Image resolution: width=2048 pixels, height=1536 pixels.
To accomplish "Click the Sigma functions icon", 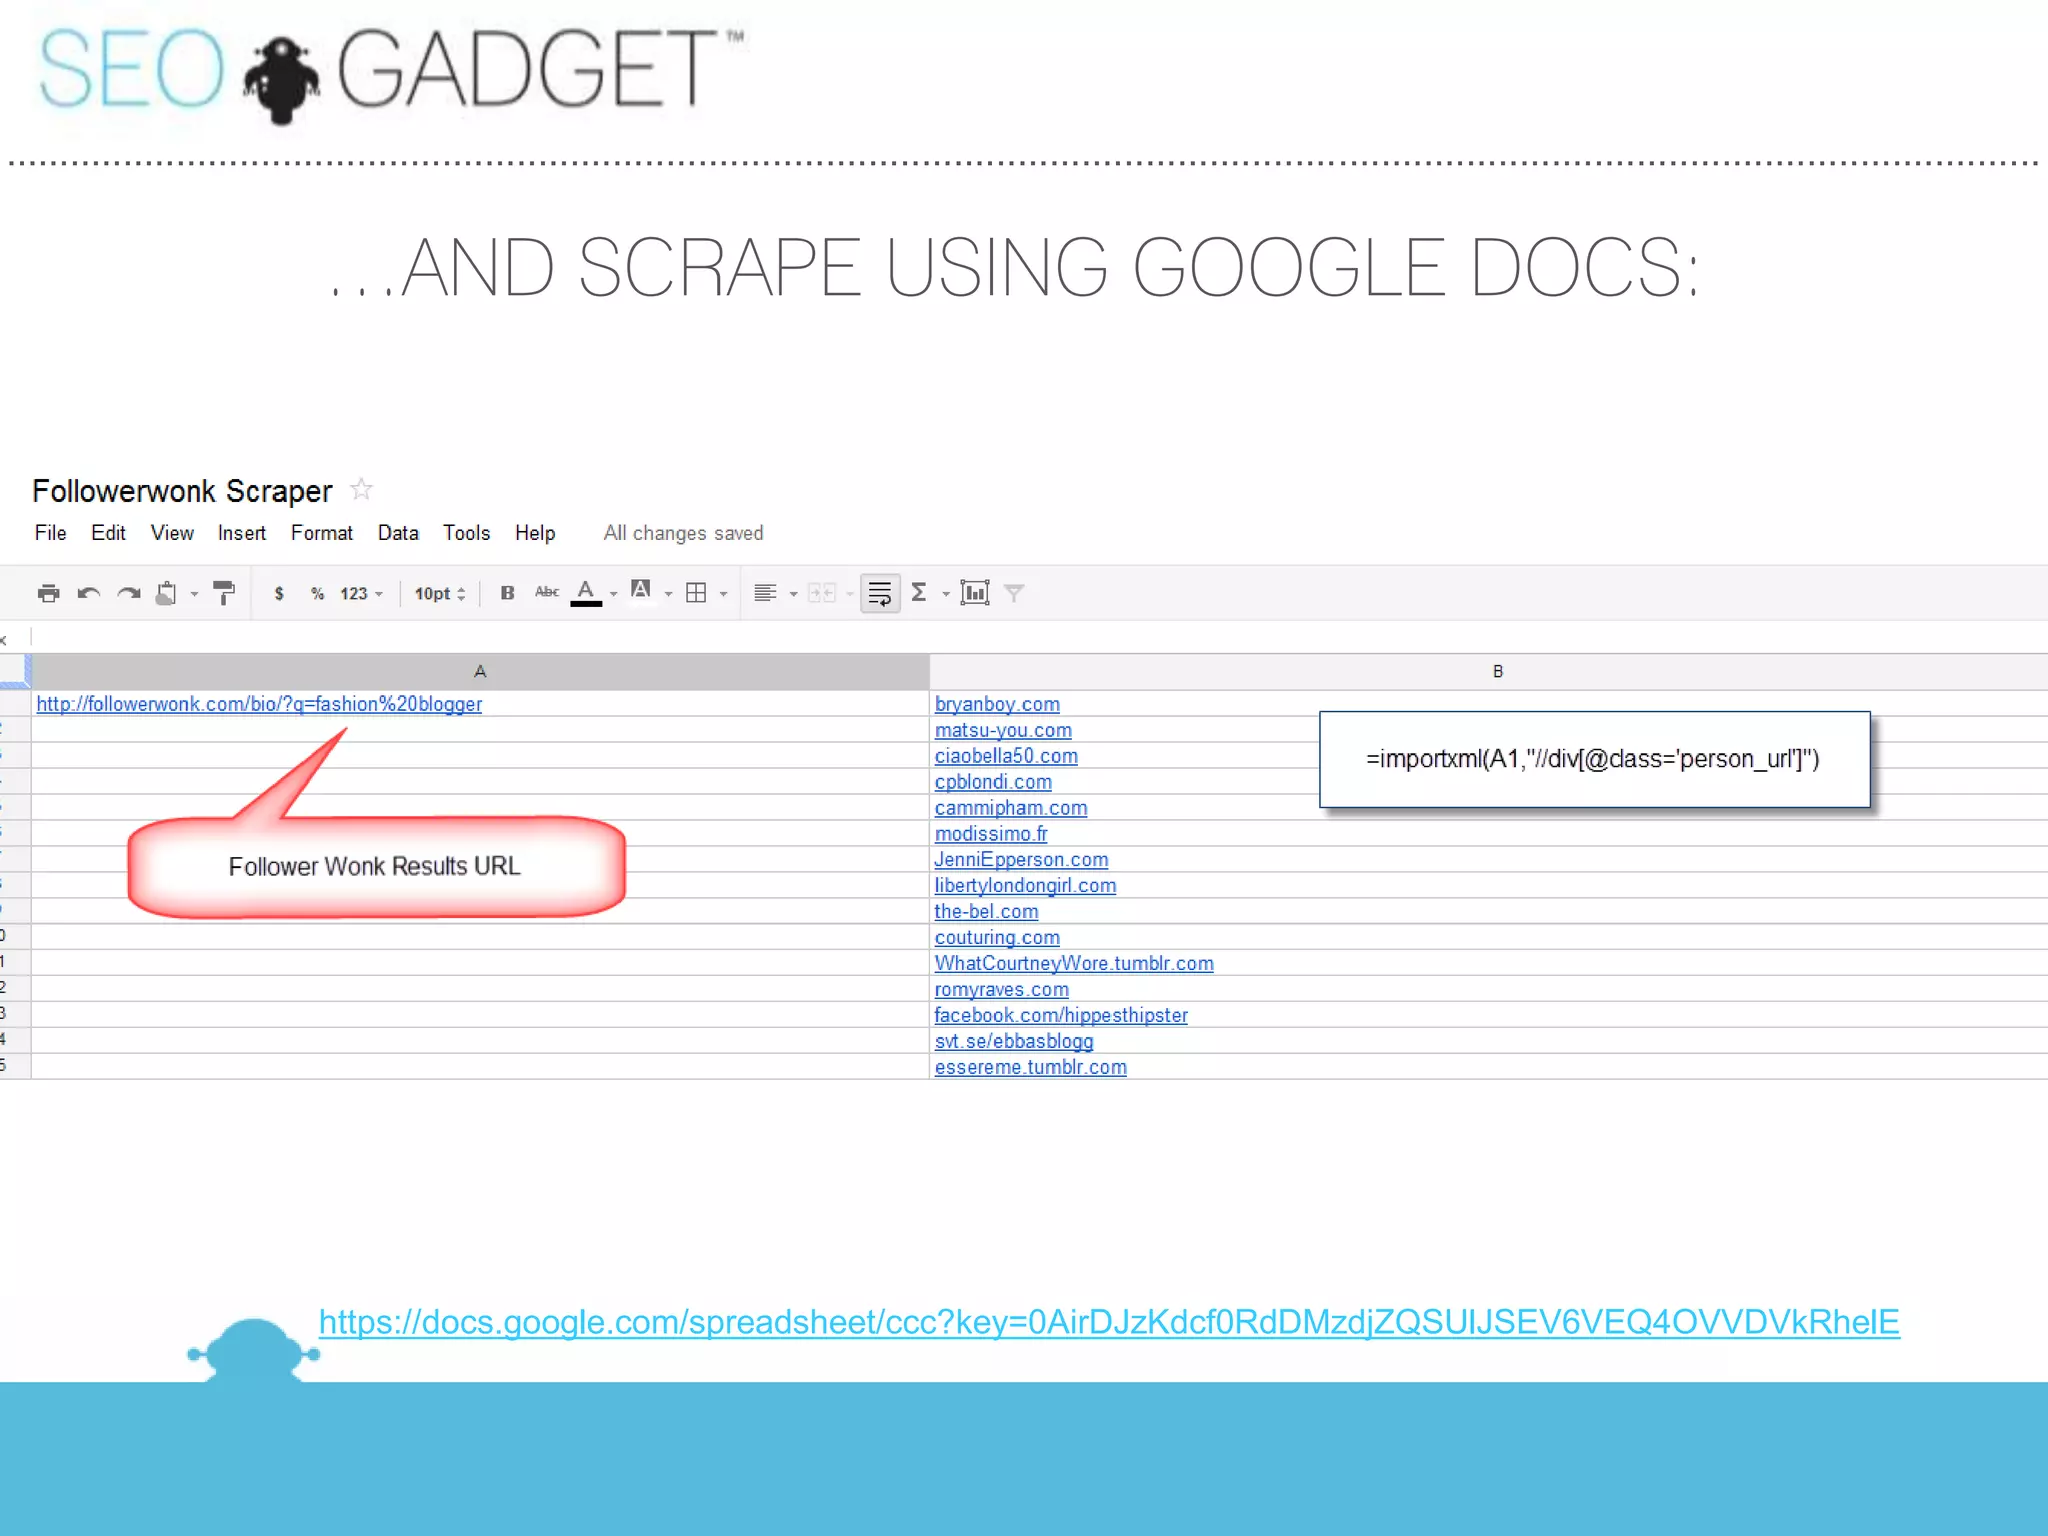I will [x=919, y=593].
